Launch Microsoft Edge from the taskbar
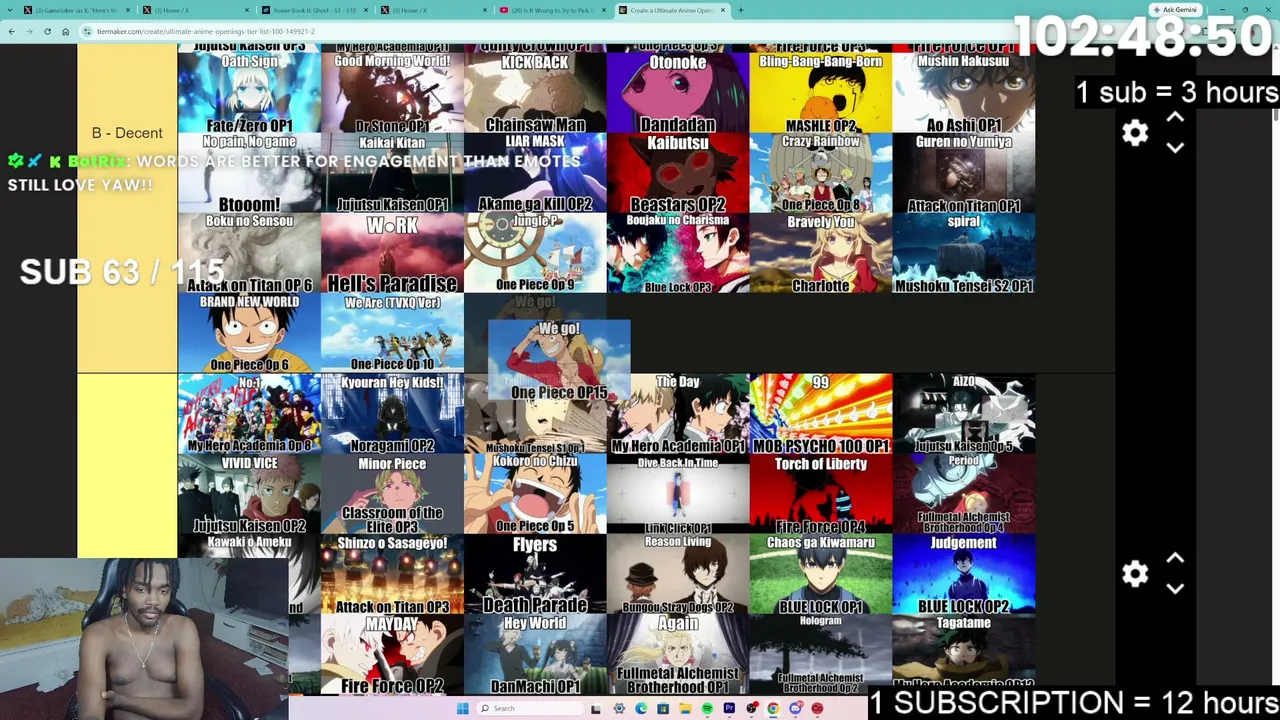 click(x=641, y=709)
